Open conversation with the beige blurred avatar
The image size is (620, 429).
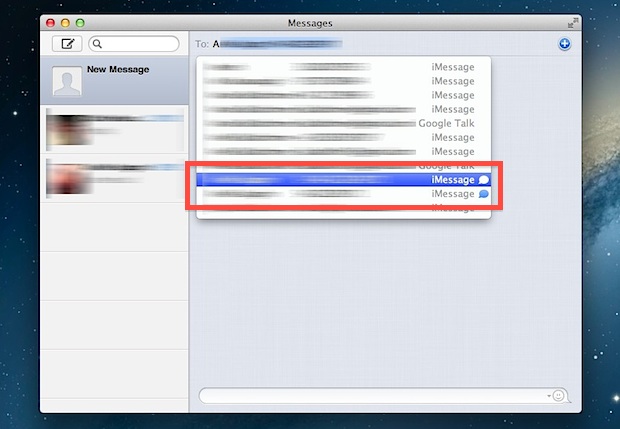coord(114,129)
